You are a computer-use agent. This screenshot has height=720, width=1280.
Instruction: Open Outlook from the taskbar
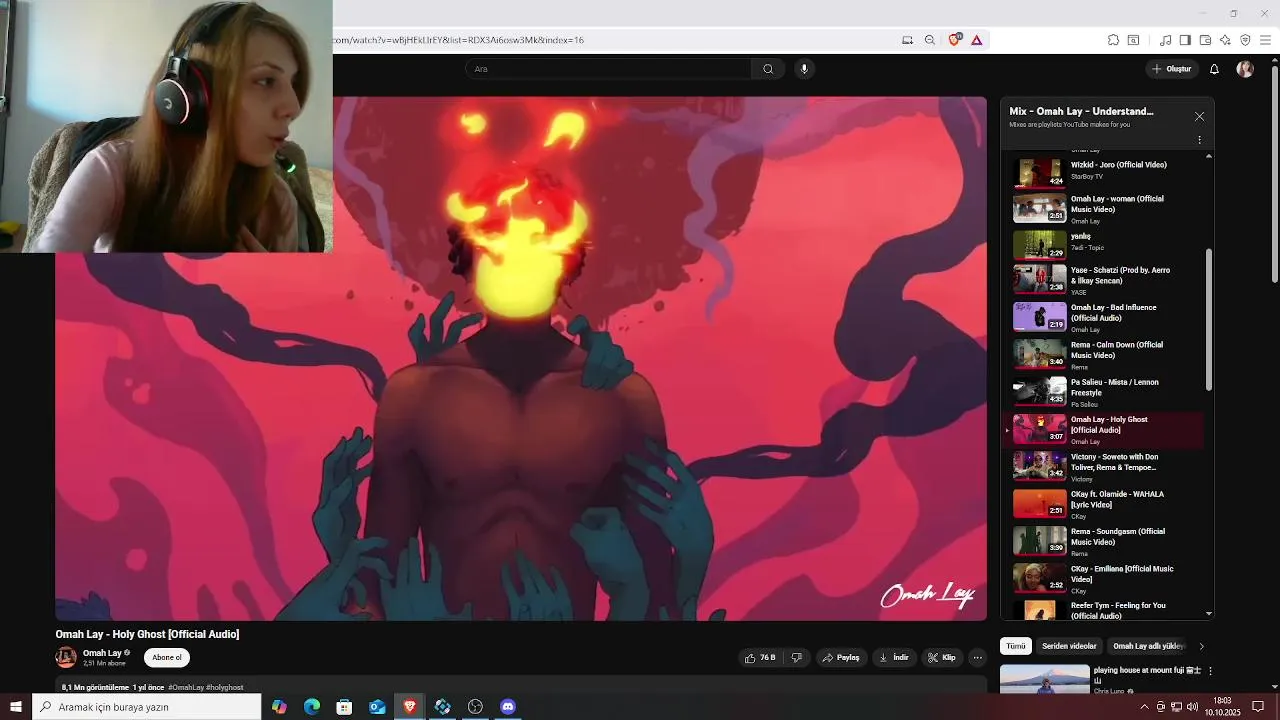tap(377, 707)
